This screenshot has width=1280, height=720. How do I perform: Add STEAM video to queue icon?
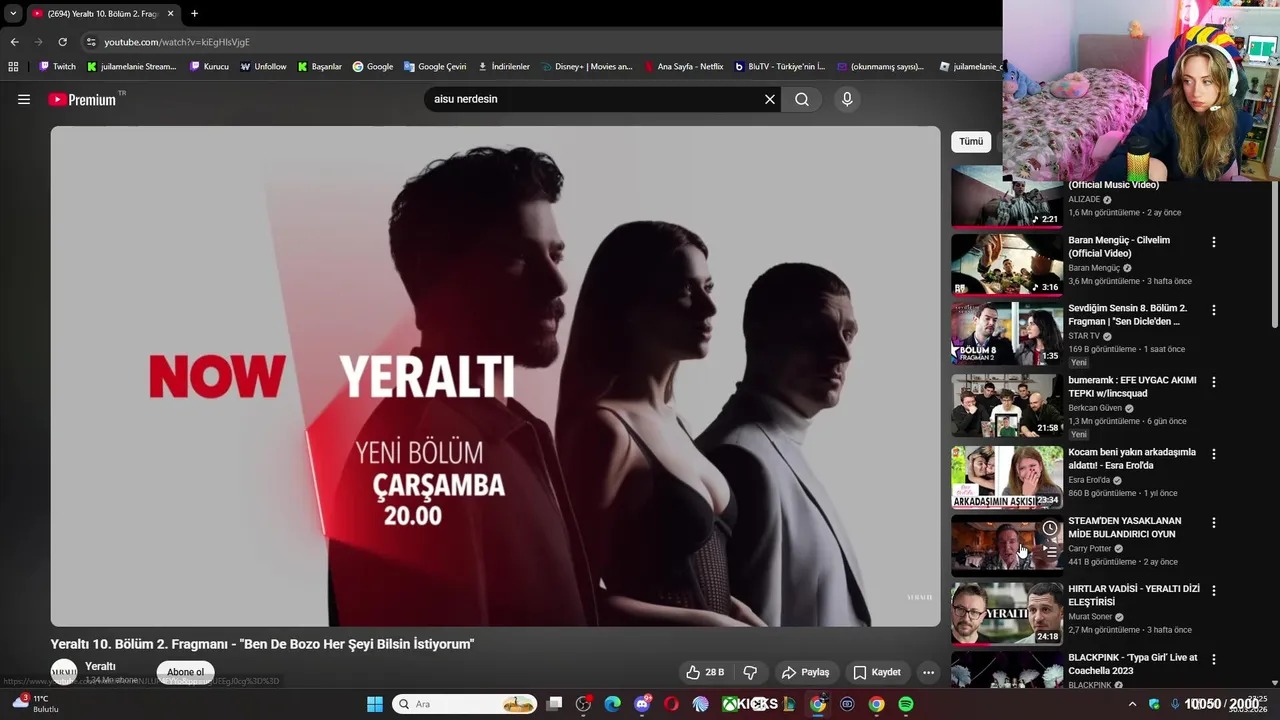tap(1050, 551)
